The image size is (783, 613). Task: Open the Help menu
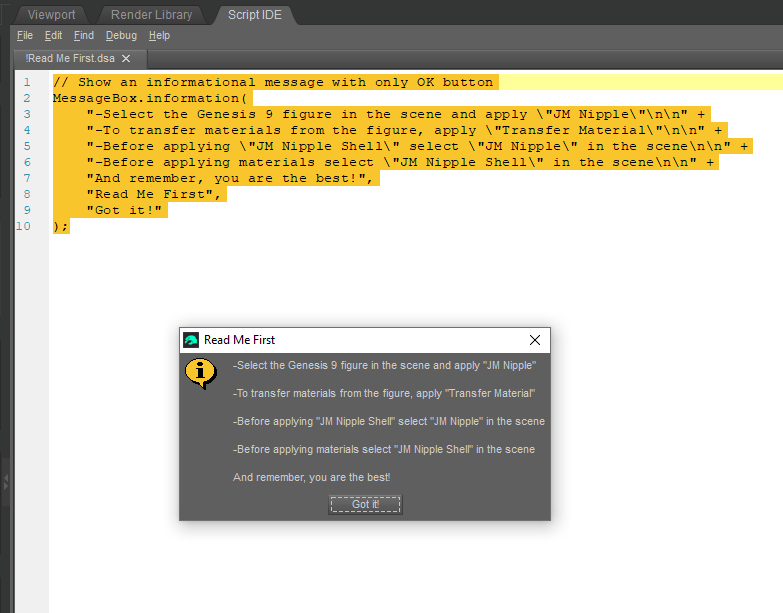(159, 35)
